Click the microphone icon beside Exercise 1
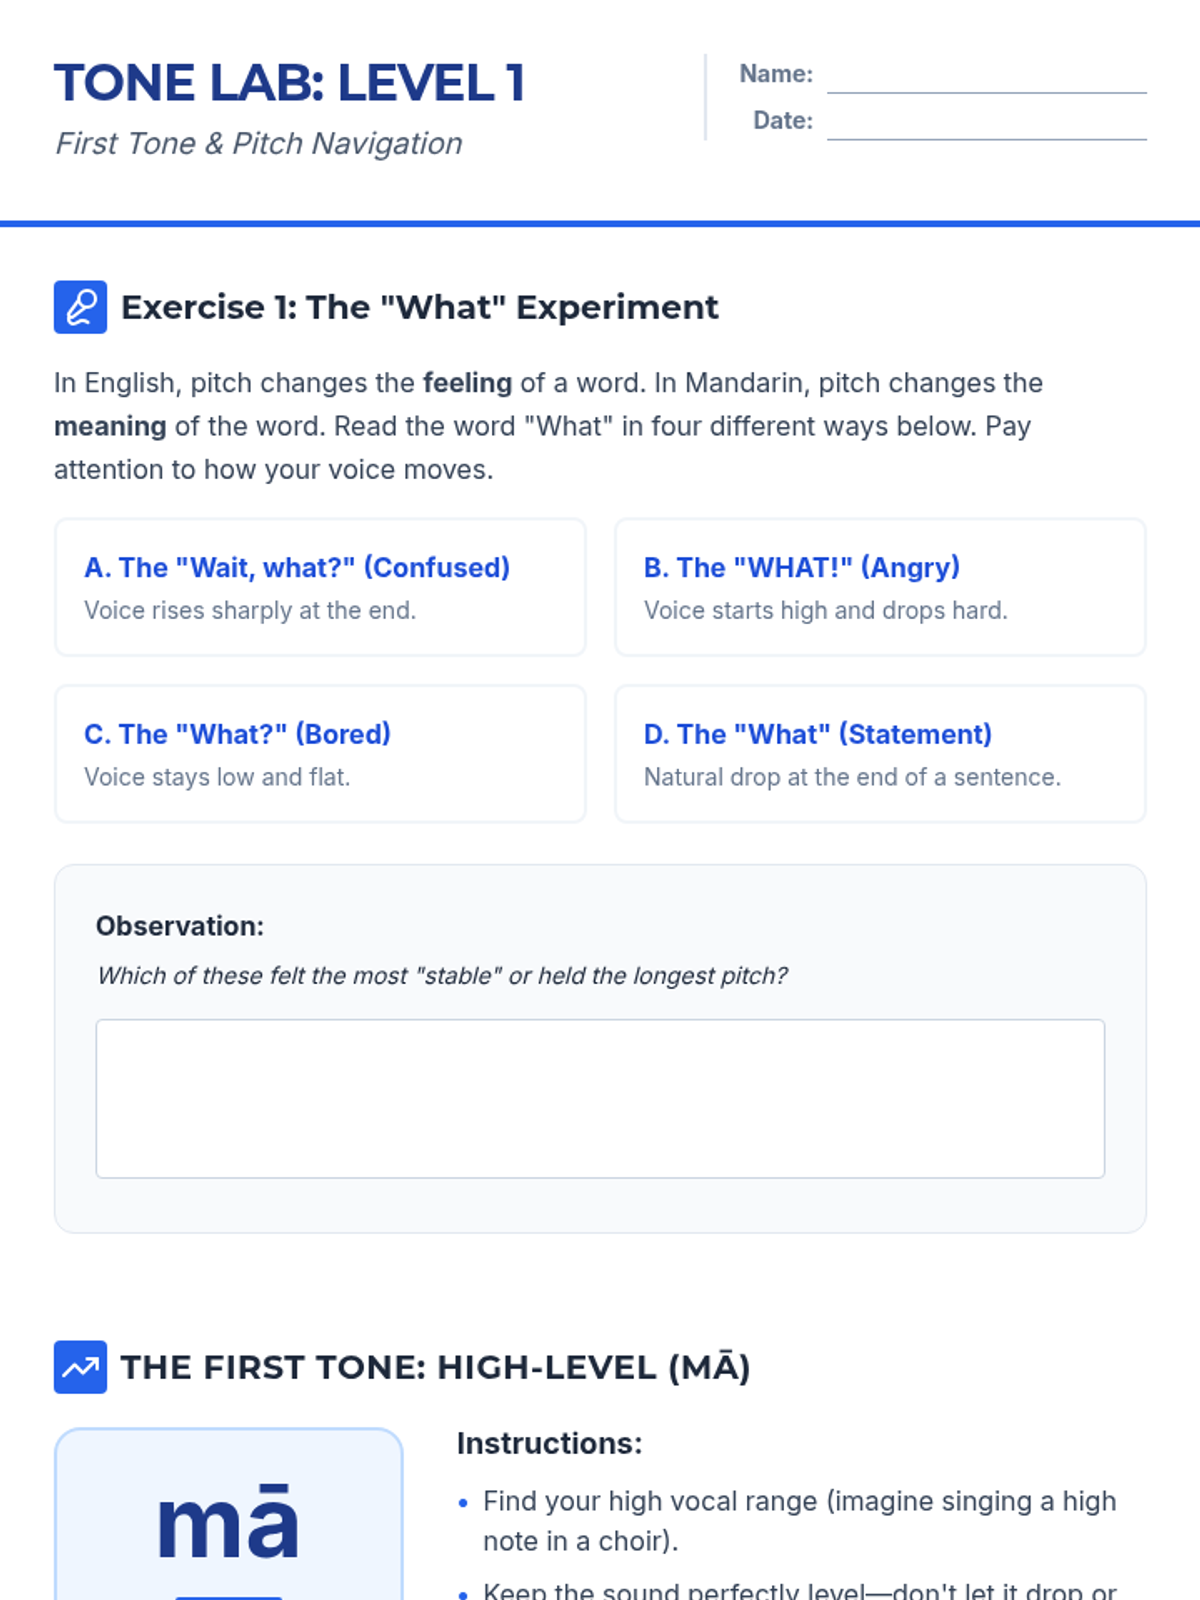The image size is (1200, 1600). pyautogui.click(x=80, y=307)
